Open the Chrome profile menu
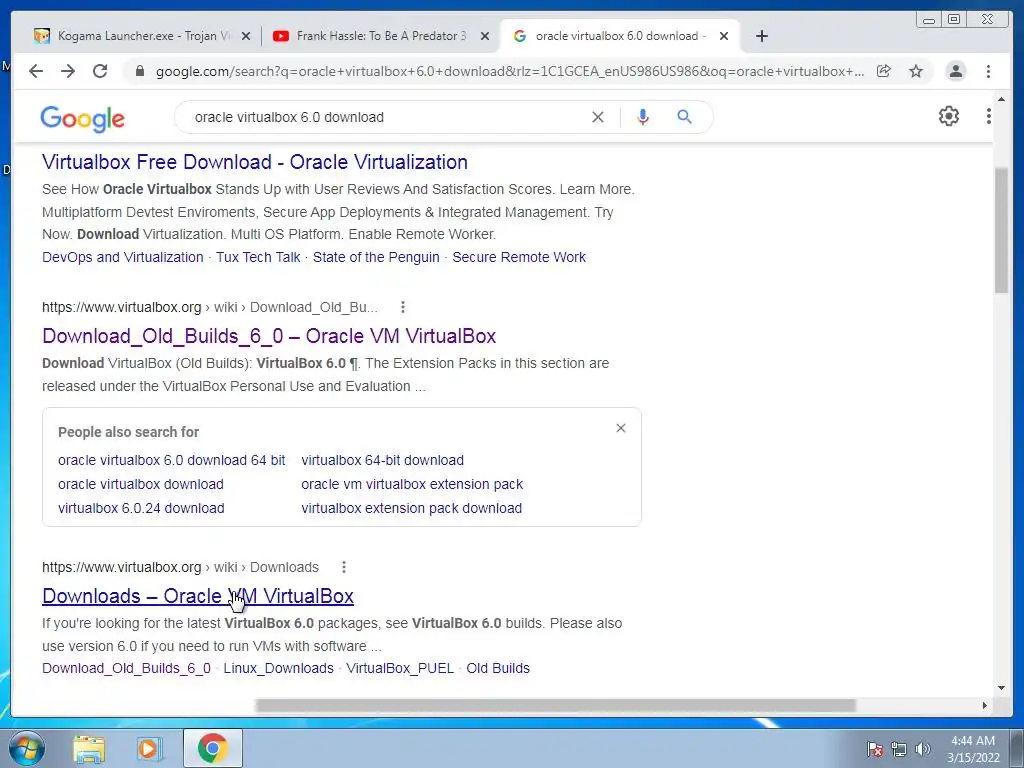The width and height of the screenshot is (1024, 768). coord(956,71)
